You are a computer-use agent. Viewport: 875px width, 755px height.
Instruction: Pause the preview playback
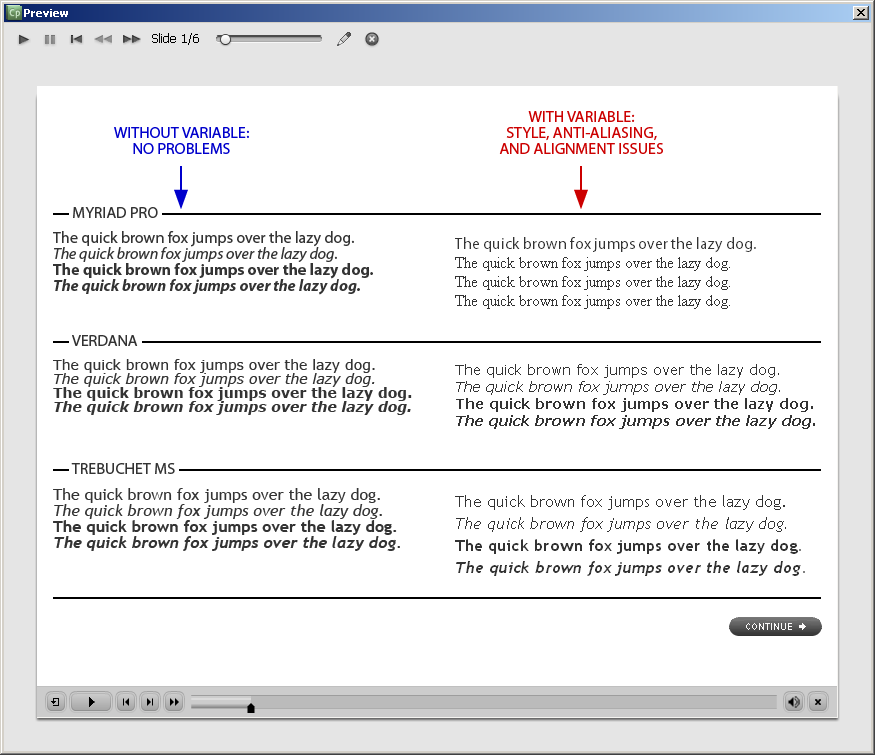50,39
